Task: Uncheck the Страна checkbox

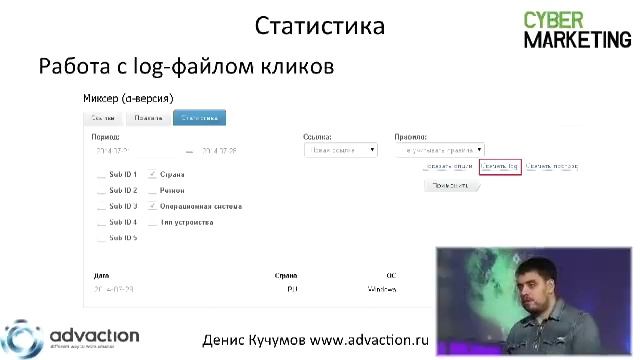Action: (x=152, y=174)
